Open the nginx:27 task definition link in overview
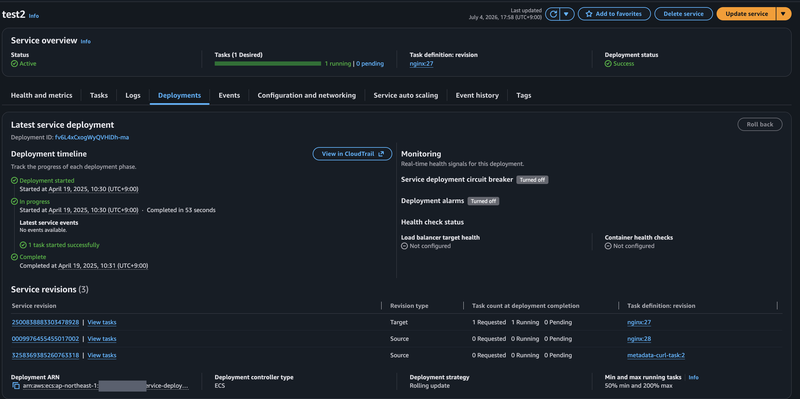Screen dimensions: 800x399 pyautogui.click(x=421, y=64)
